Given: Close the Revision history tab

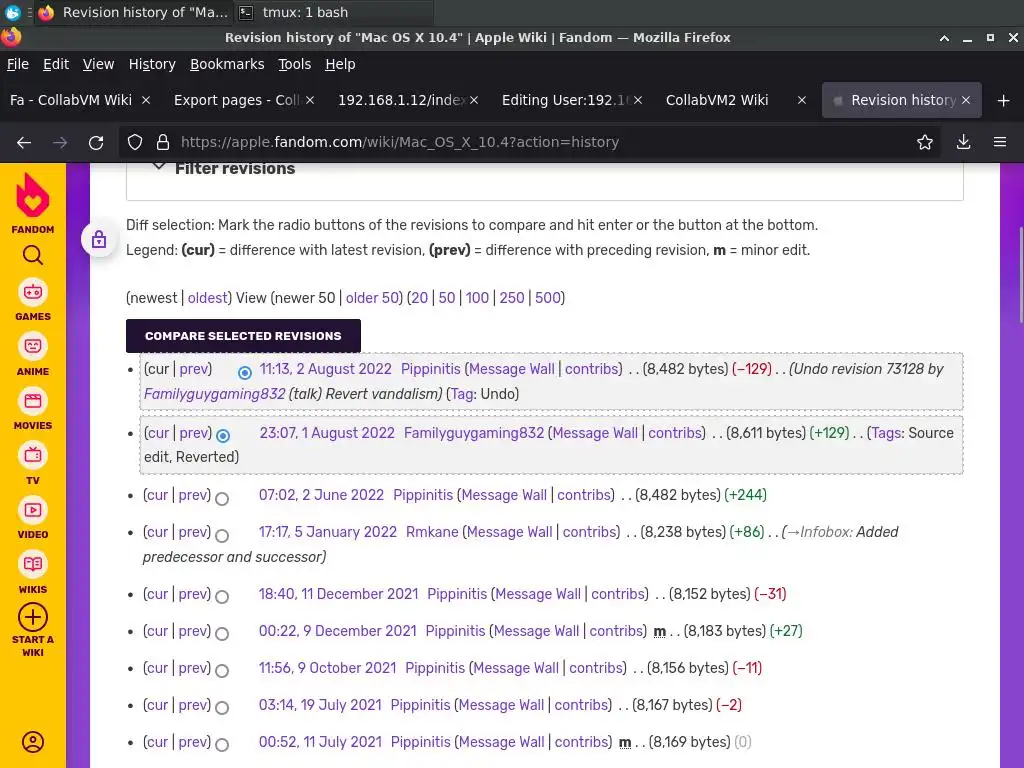Looking at the screenshot, I should [x=966, y=100].
